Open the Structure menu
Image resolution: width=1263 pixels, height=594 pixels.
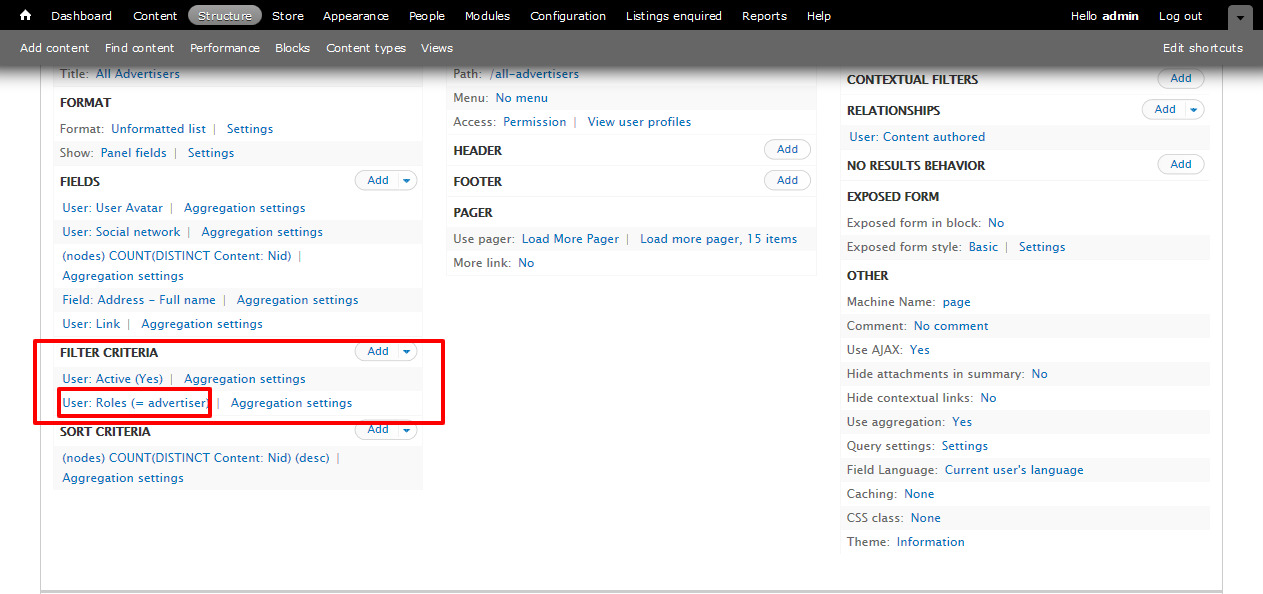224,16
